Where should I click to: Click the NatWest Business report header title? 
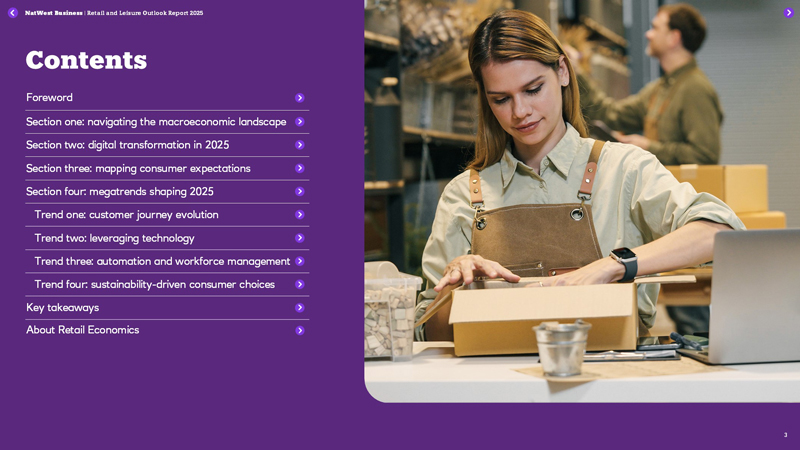coord(114,13)
